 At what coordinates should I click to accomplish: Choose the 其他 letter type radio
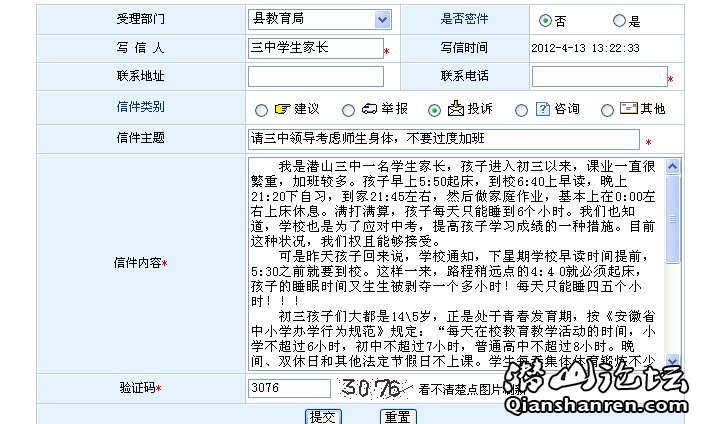coord(607,110)
